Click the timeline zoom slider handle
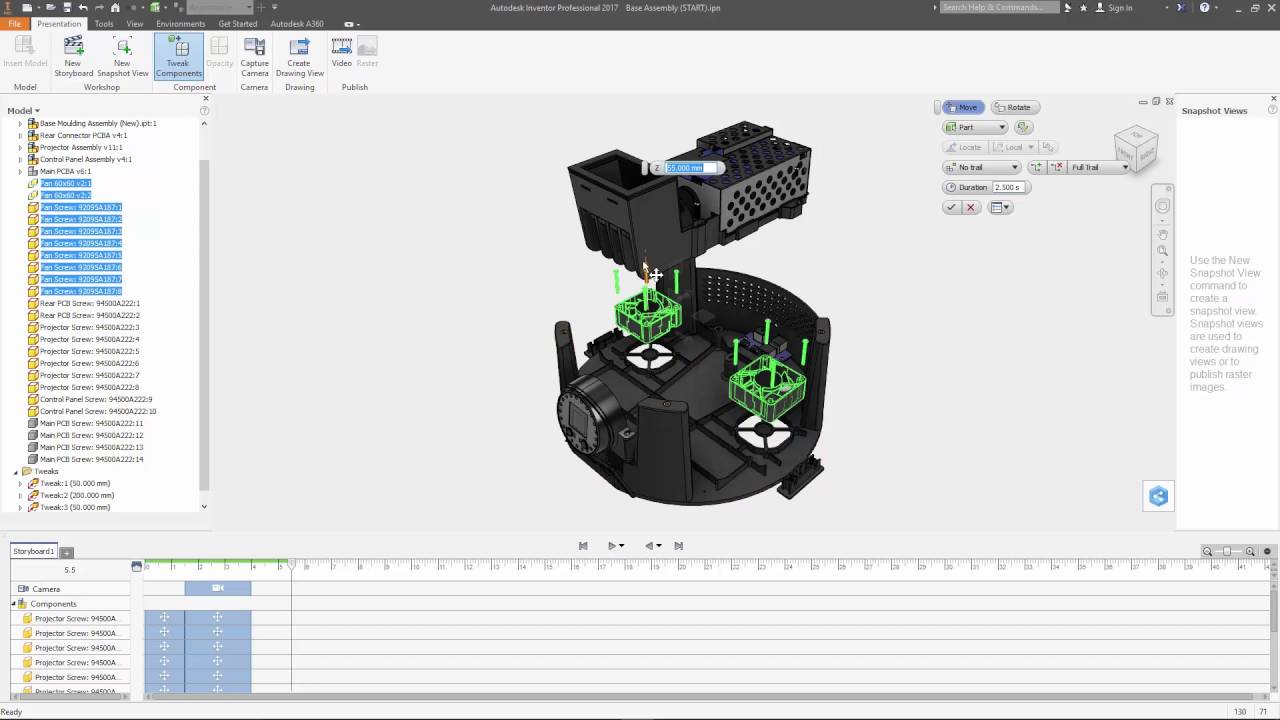Image resolution: width=1280 pixels, height=720 pixels. (1228, 552)
